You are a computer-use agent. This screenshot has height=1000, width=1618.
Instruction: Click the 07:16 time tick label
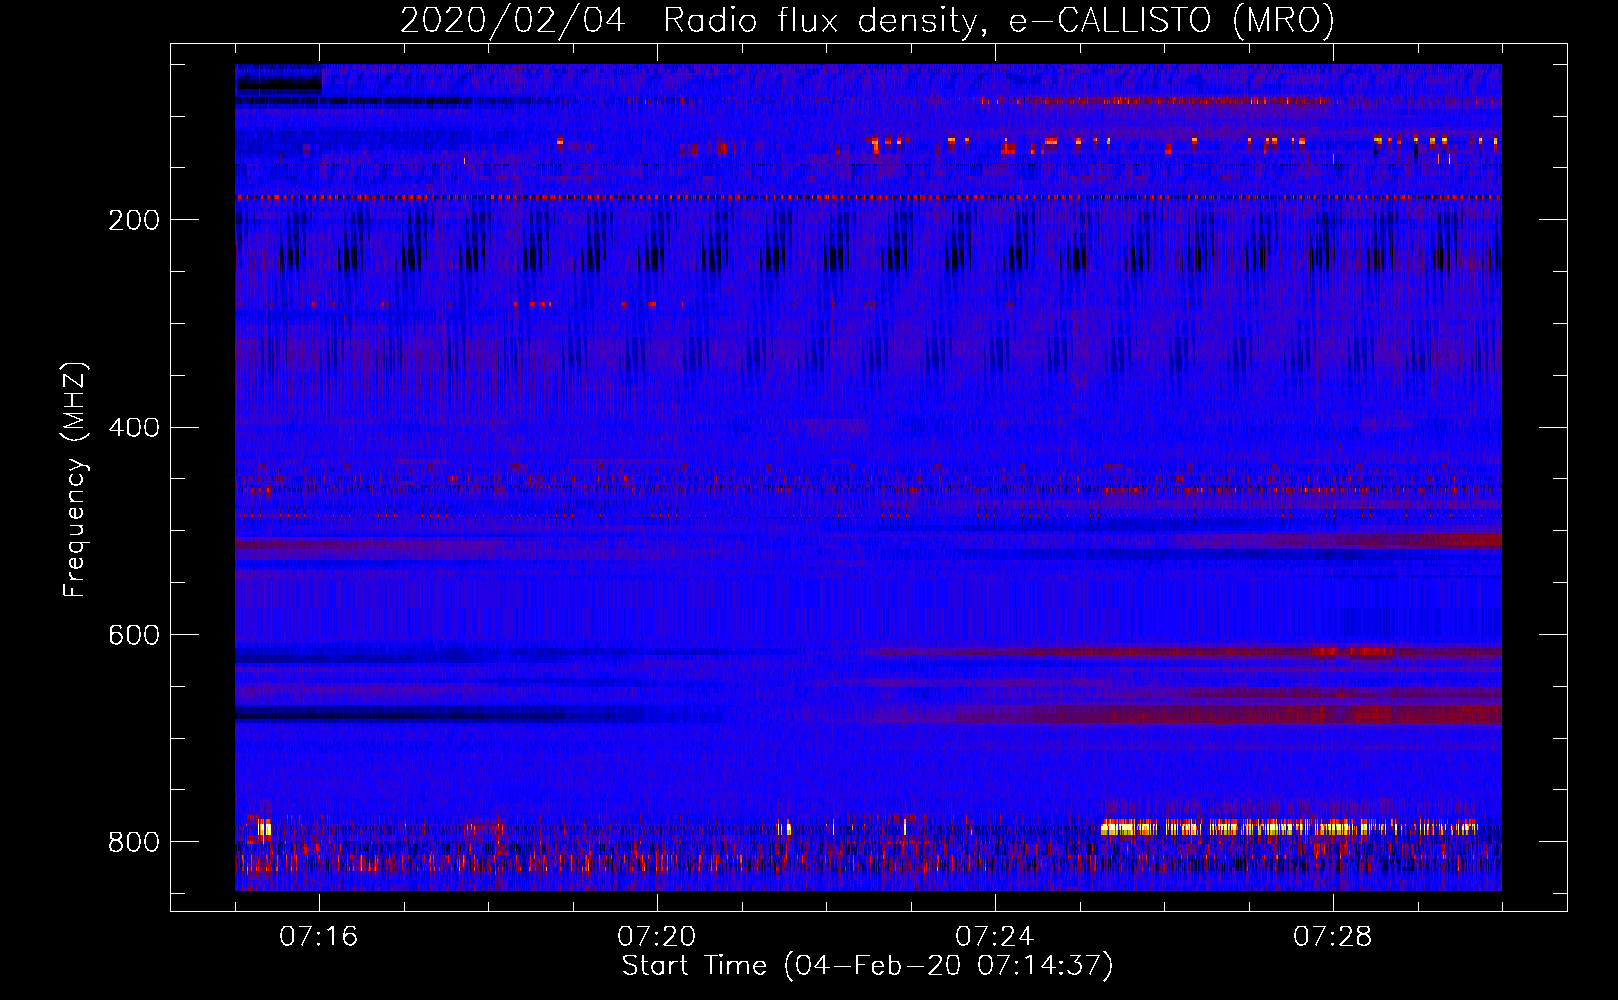[x=319, y=937]
